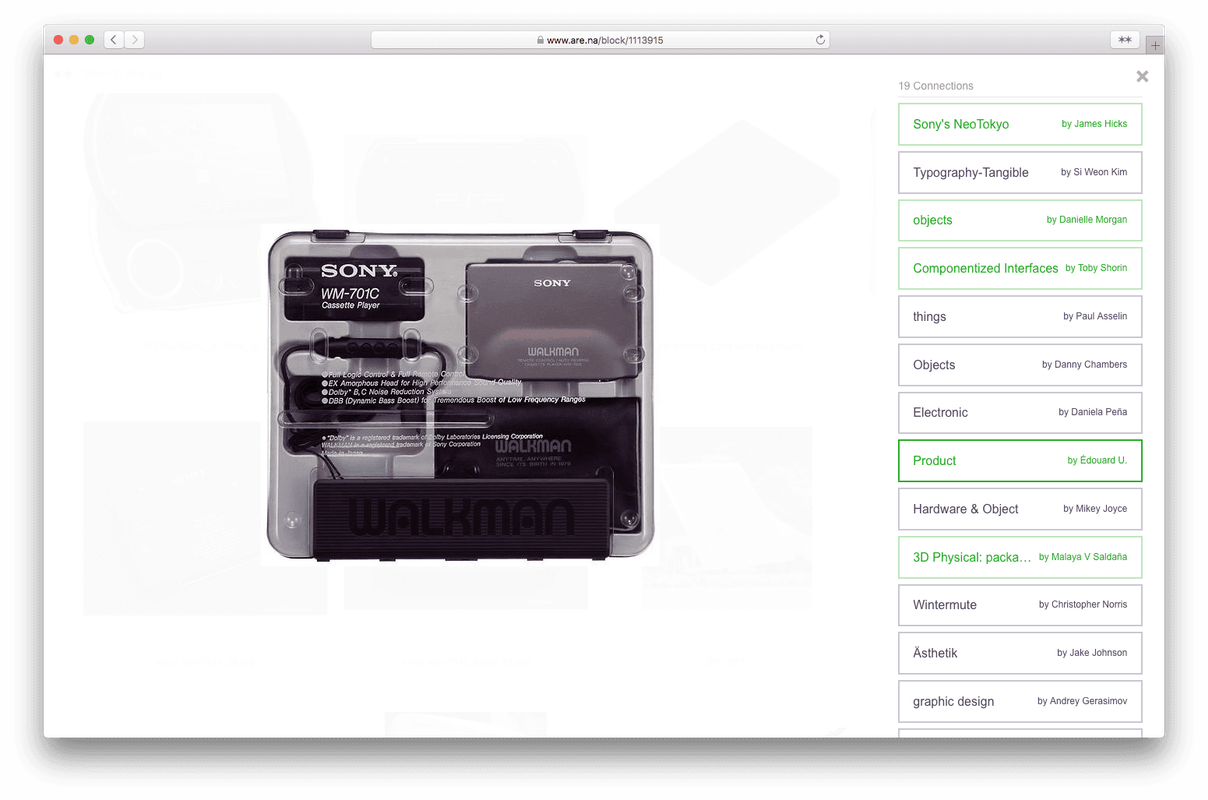Click the Sony Walkman WM-701C image
Viewport: 1208px width, 800px height.
pos(461,395)
